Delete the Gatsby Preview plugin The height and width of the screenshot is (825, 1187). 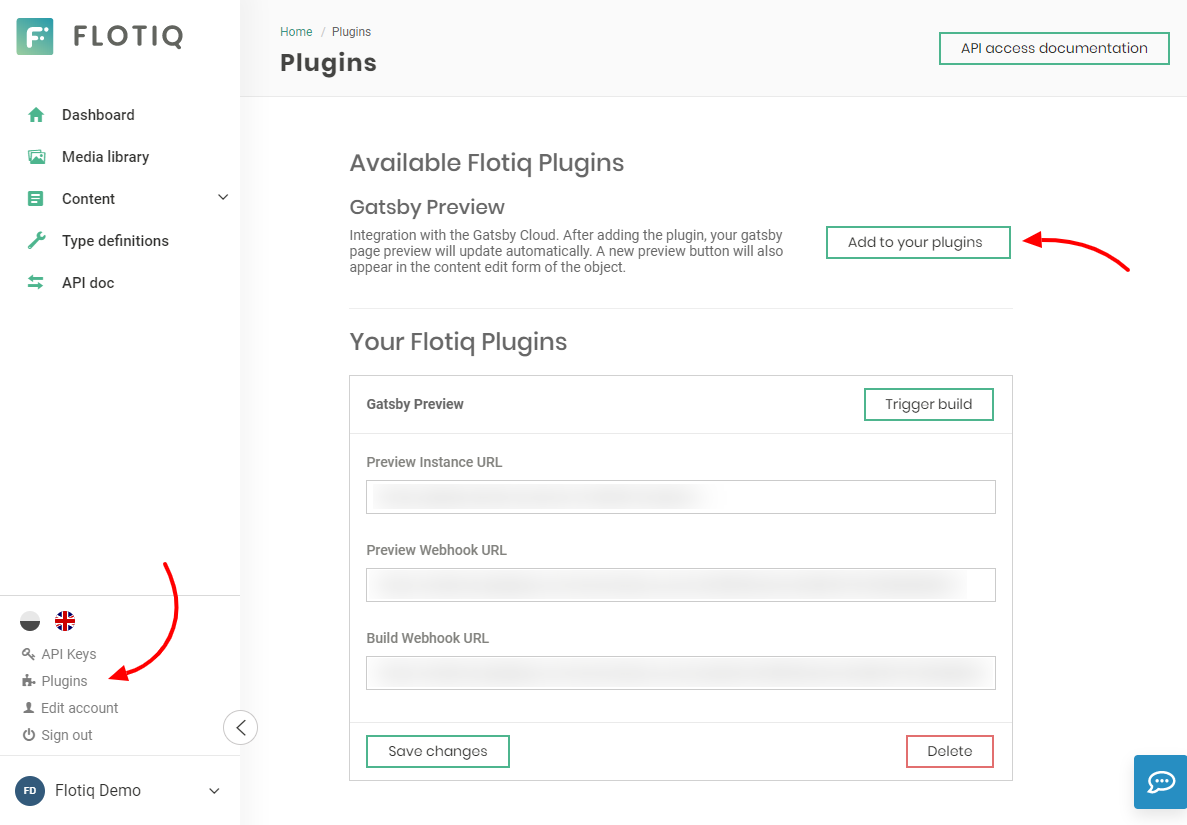949,752
